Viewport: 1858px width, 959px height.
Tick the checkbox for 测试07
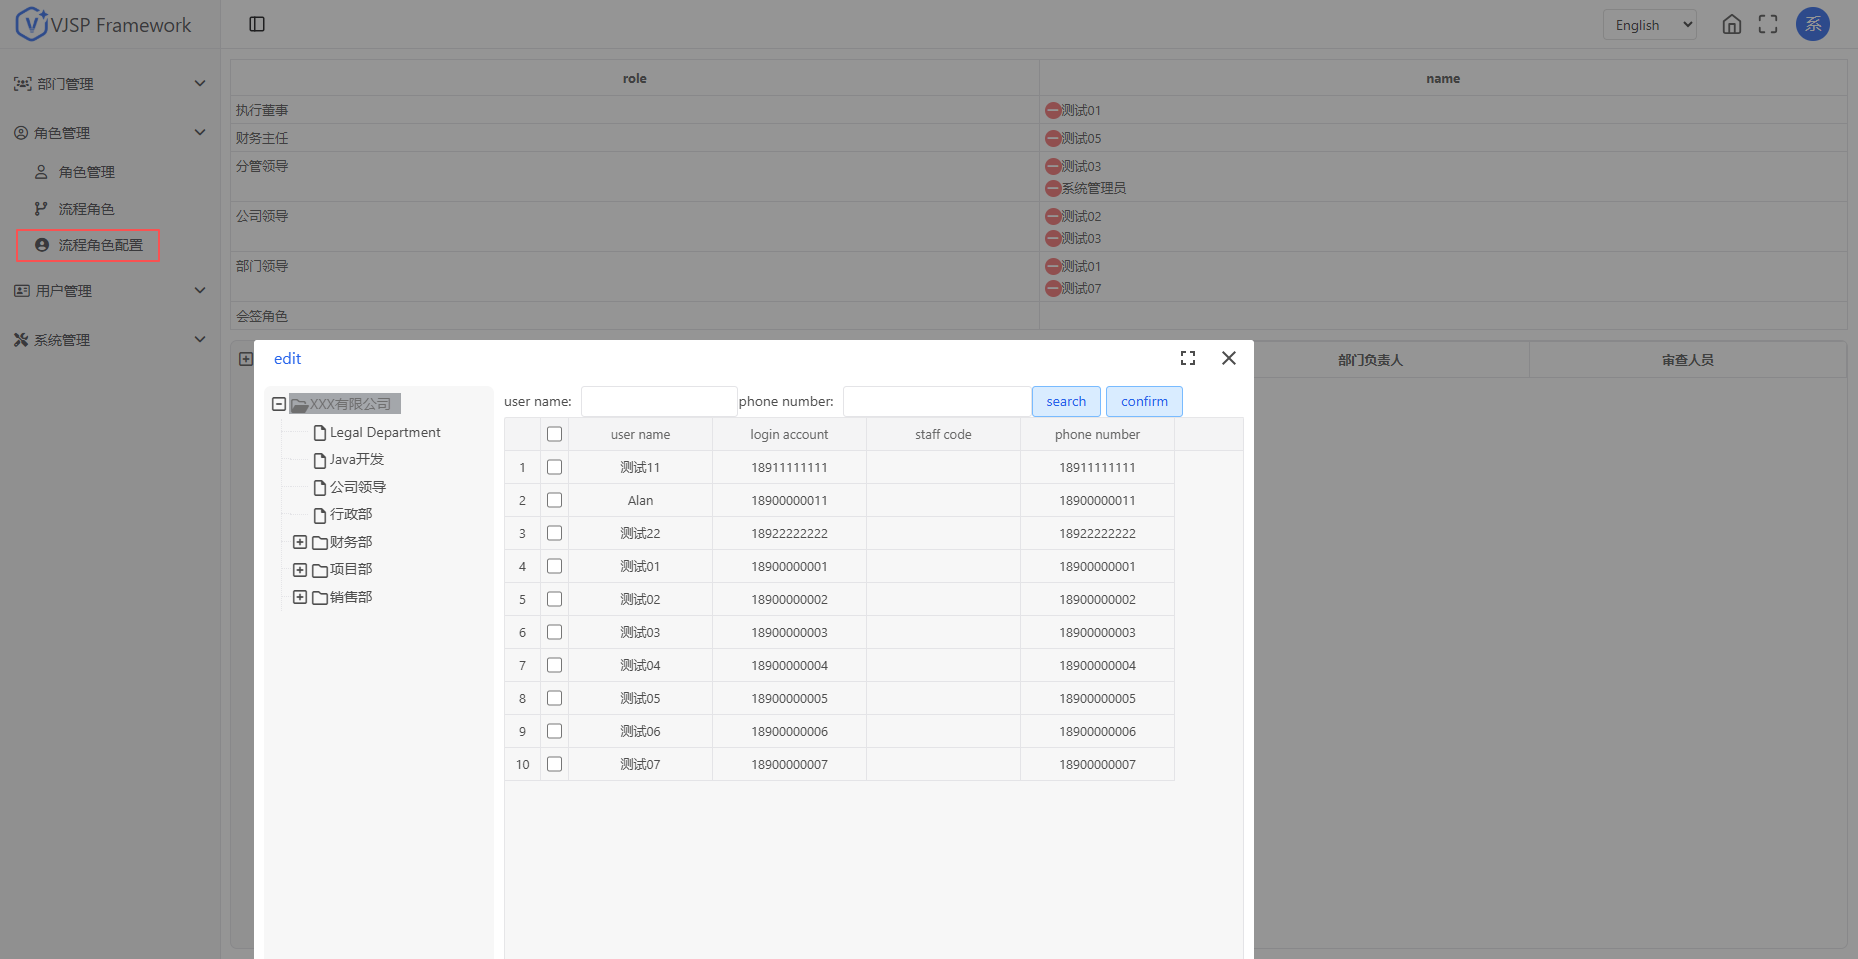click(x=555, y=764)
